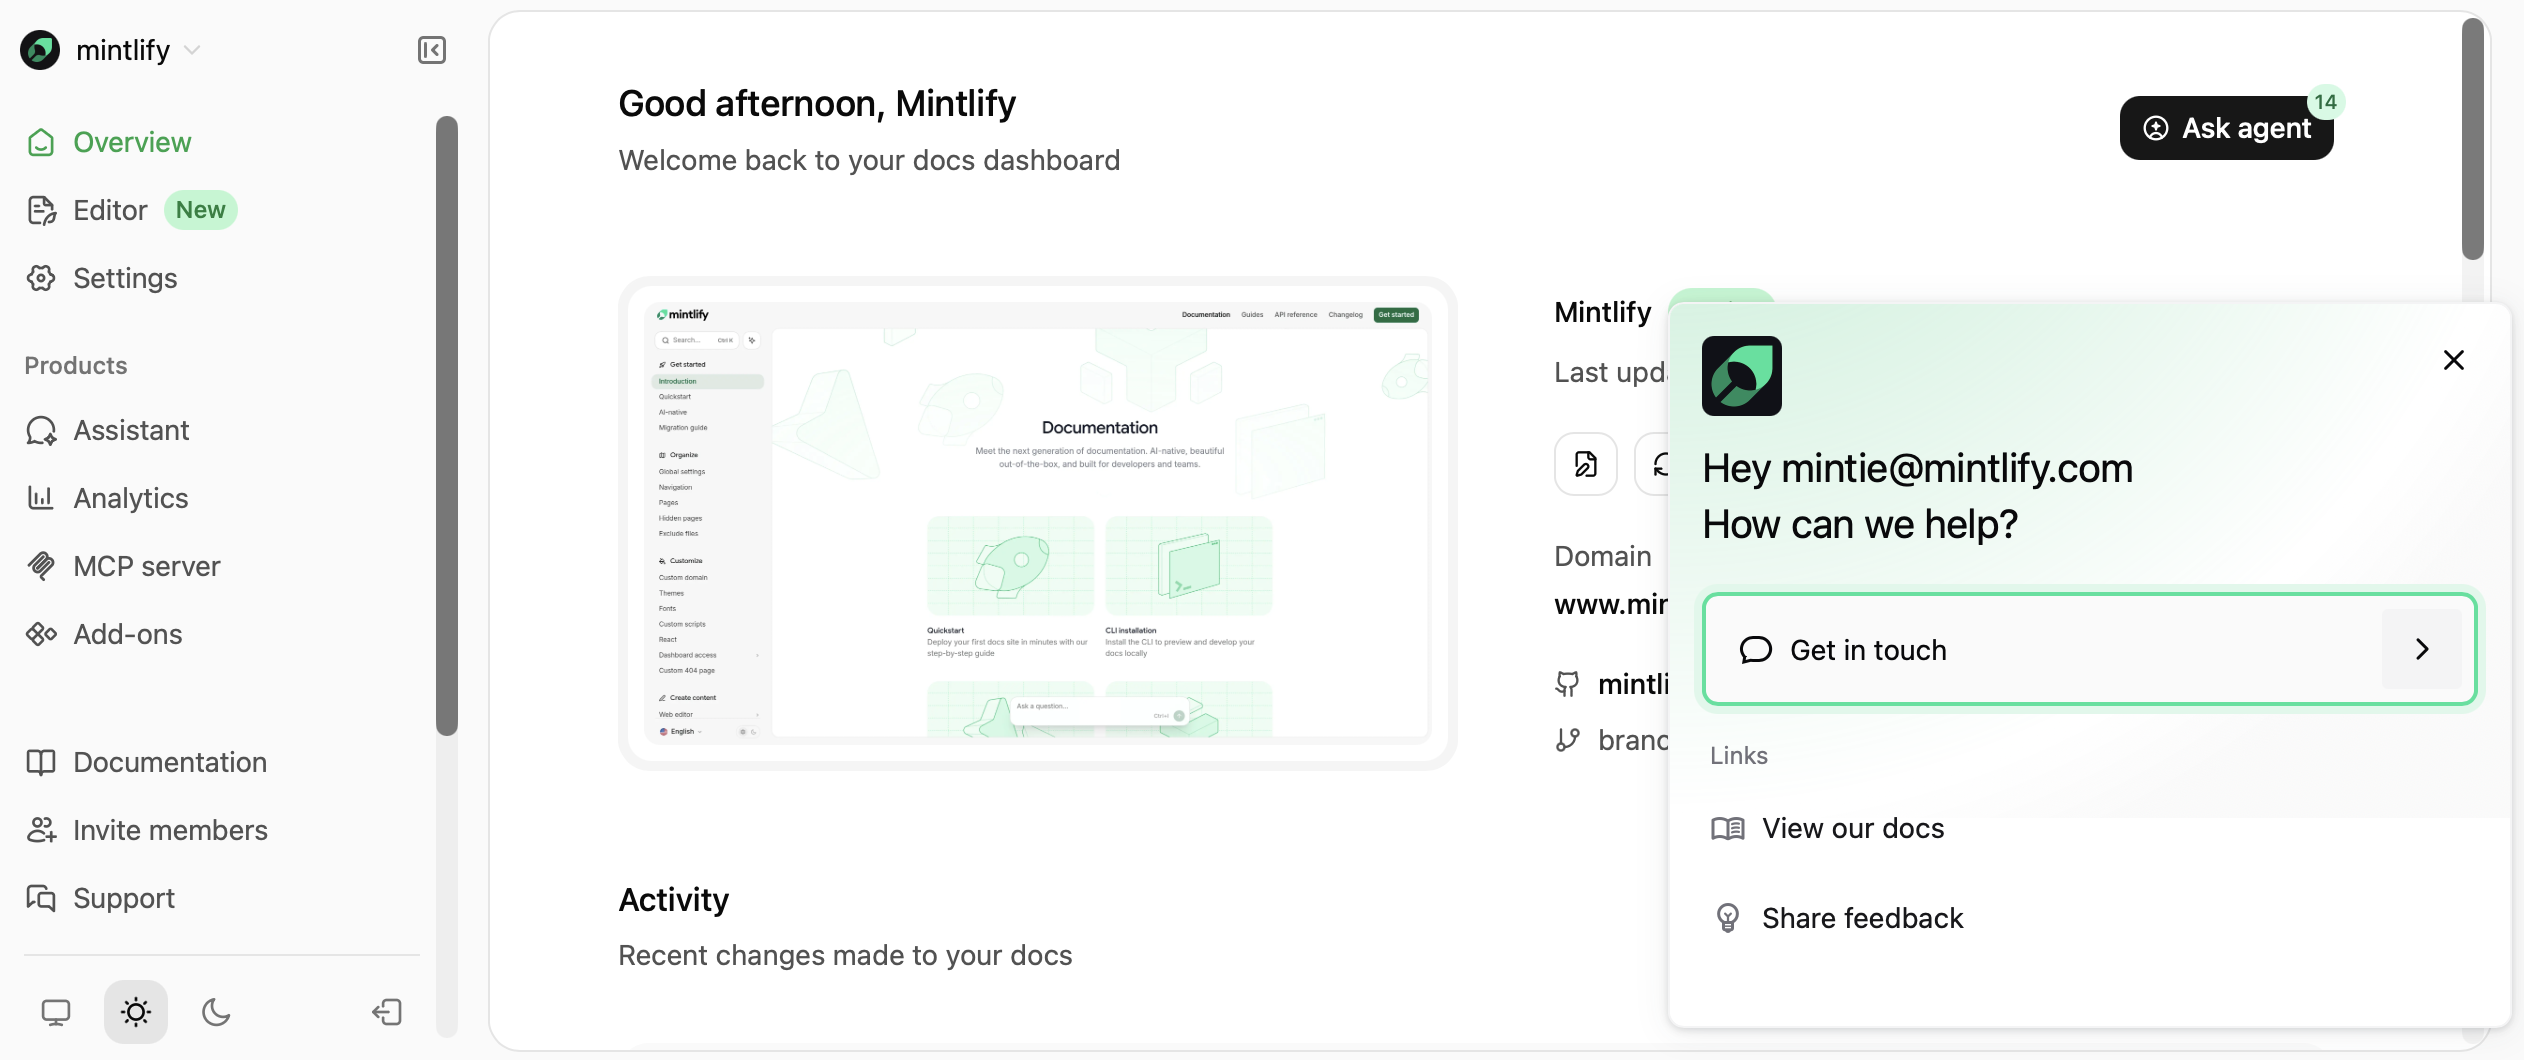Click the 'Domain' label
2524x1060 pixels.
coord(1603,556)
